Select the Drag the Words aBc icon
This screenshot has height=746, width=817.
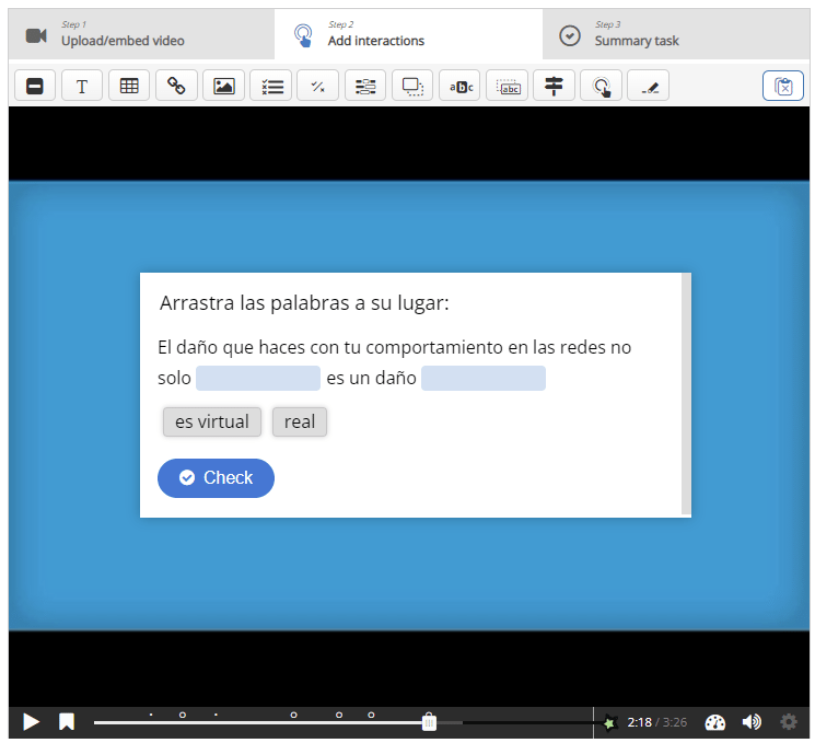point(460,85)
